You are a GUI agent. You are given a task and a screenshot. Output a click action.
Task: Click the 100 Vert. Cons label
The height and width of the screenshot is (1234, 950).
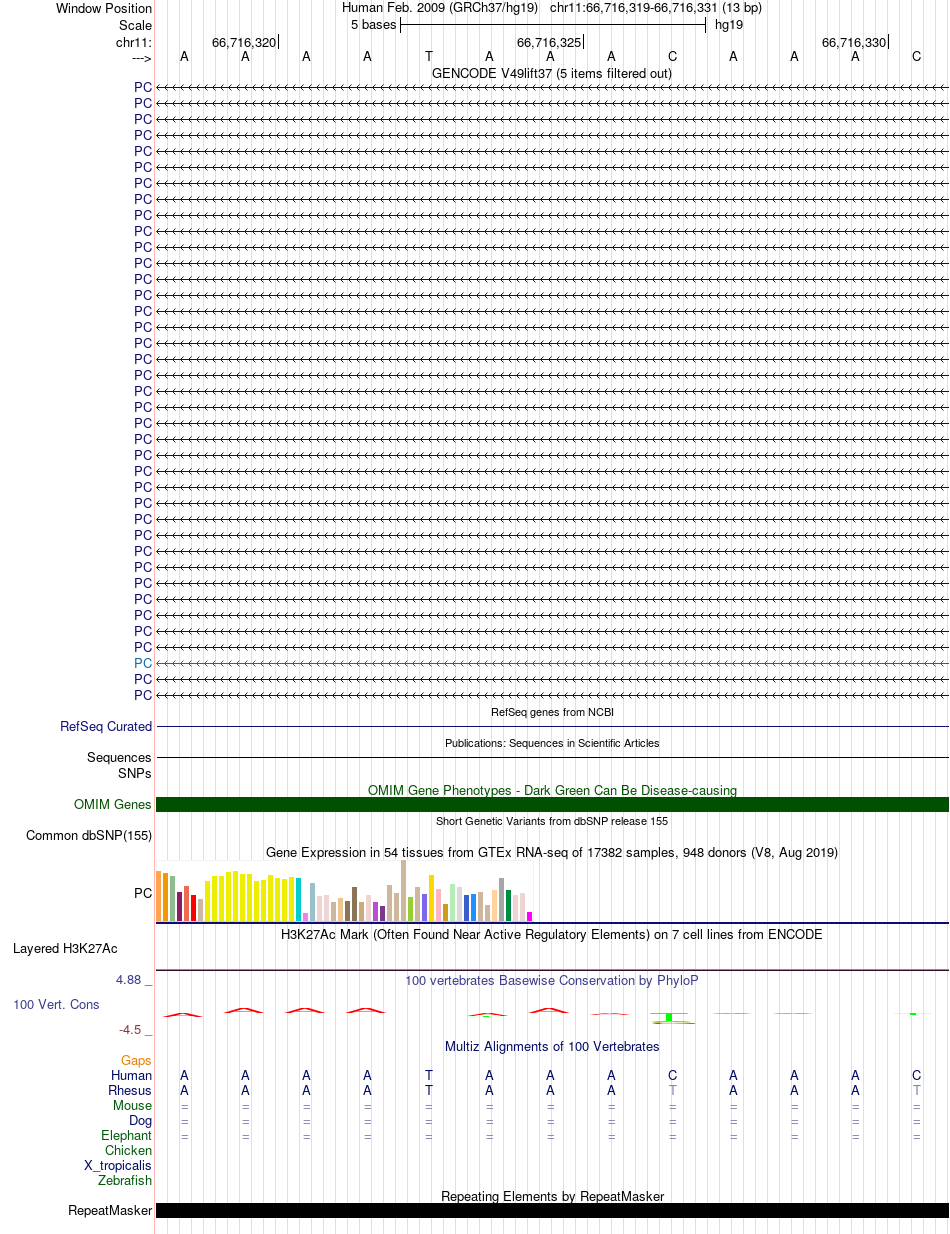[x=56, y=1004]
